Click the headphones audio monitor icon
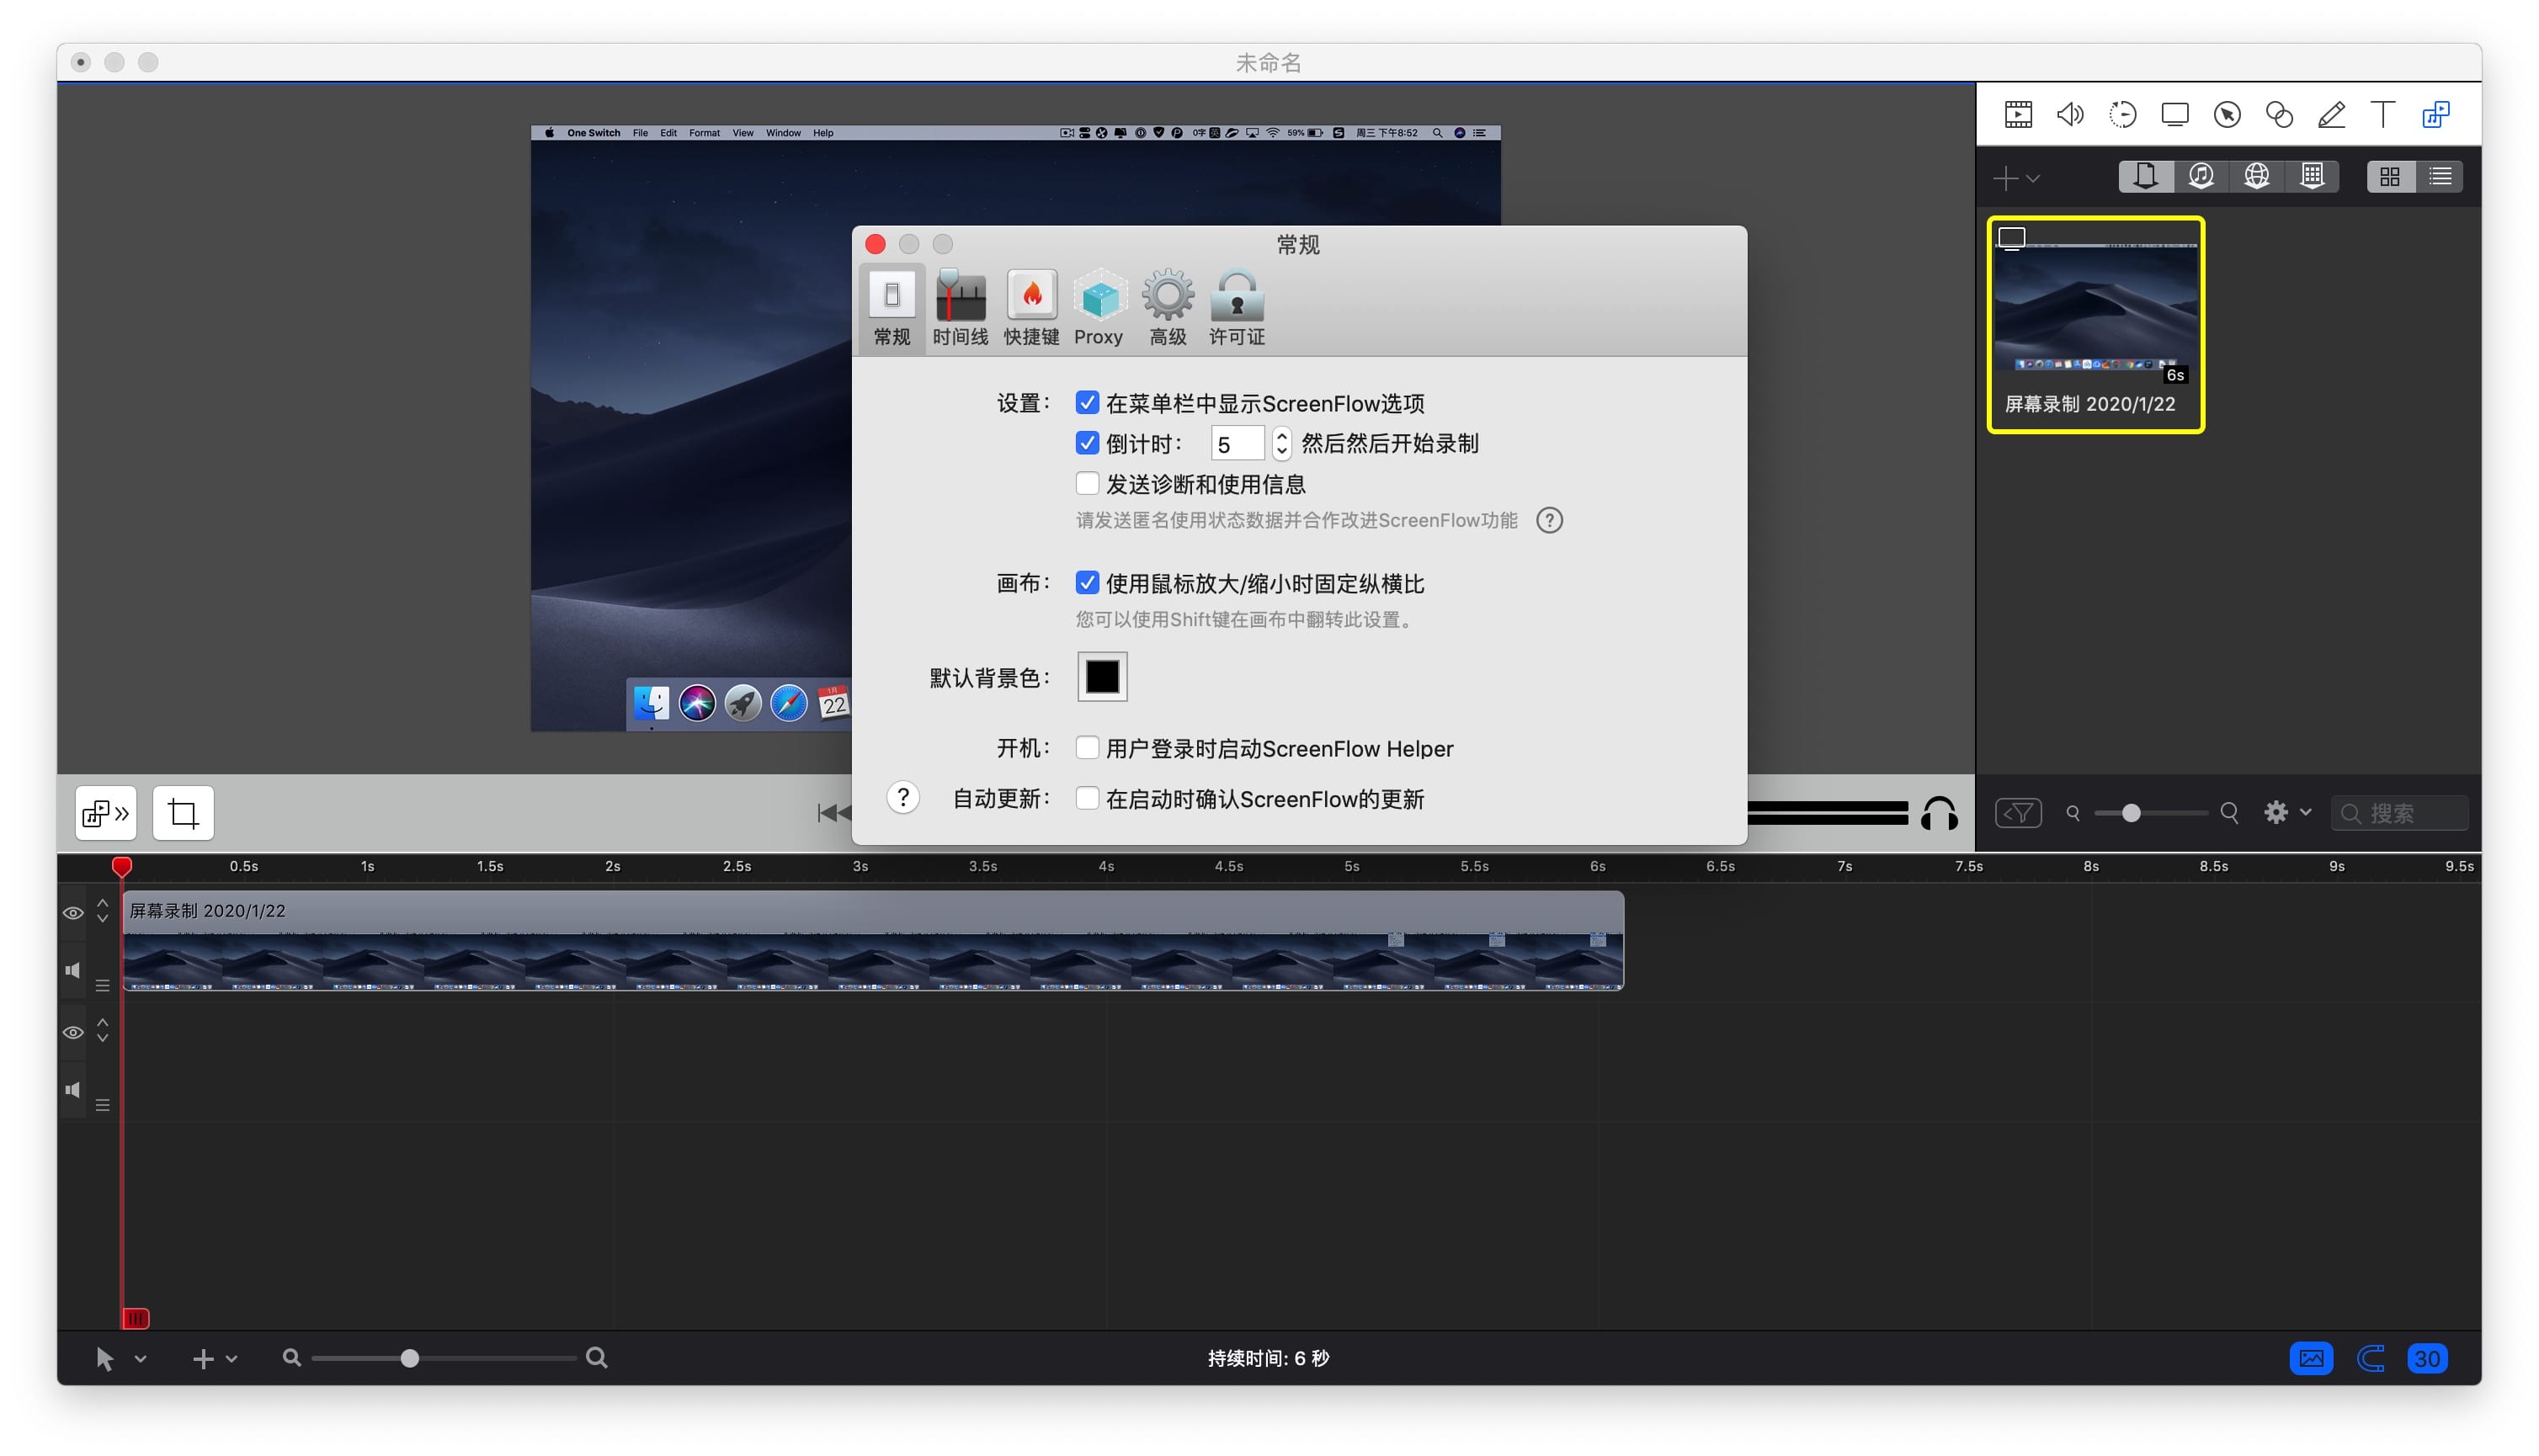The height and width of the screenshot is (1456, 2539). (x=1938, y=814)
